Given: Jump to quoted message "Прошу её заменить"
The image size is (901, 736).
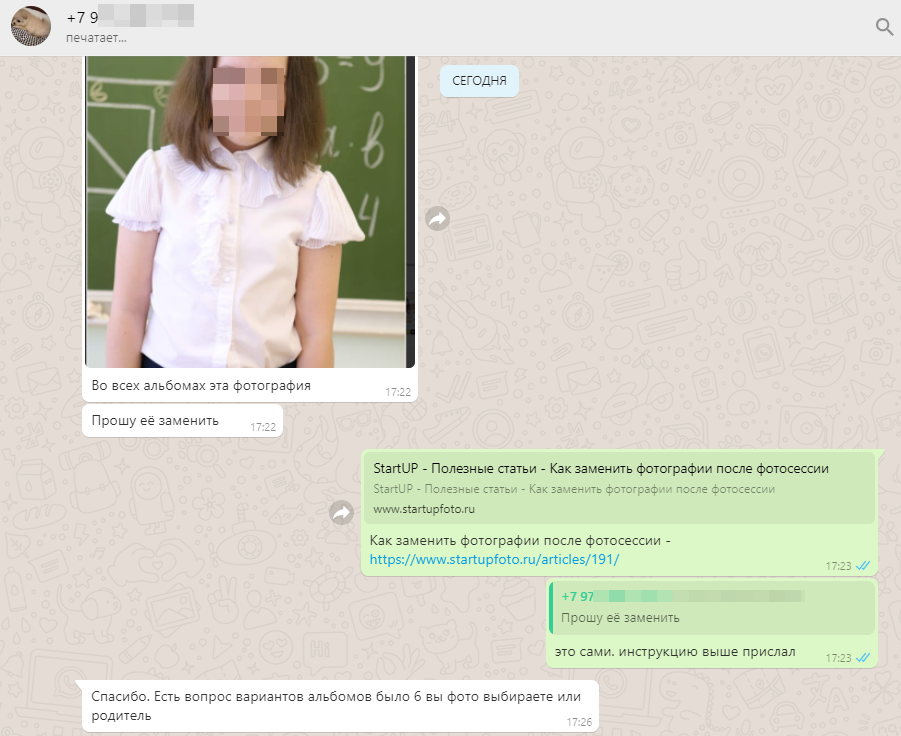Looking at the screenshot, I should point(712,607).
